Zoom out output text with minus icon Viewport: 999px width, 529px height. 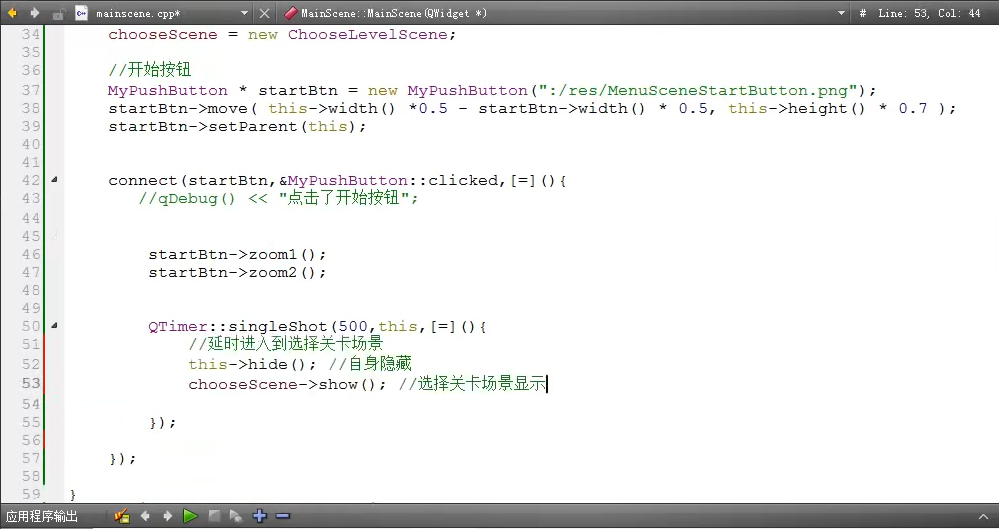tap(283, 516)
